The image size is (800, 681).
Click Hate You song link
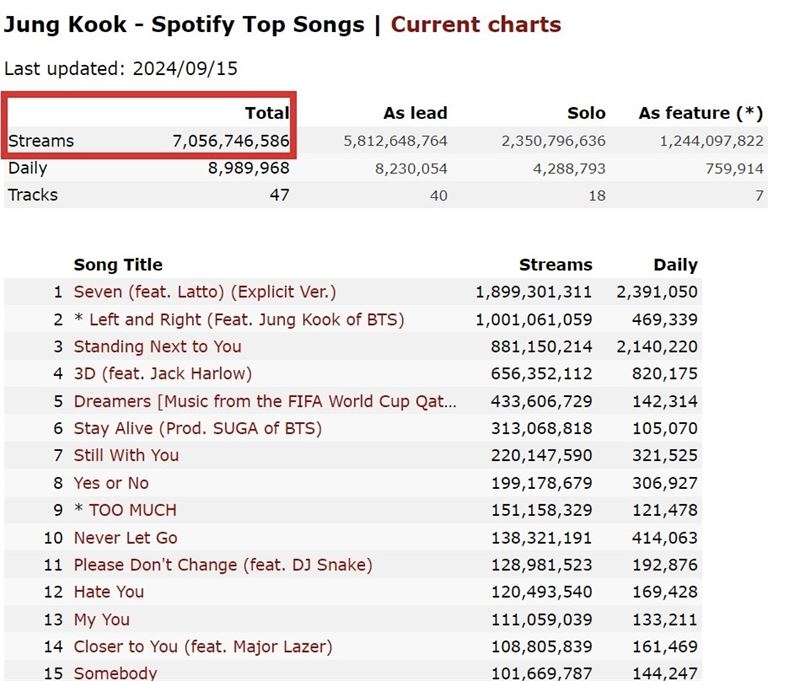click(109, 592)
